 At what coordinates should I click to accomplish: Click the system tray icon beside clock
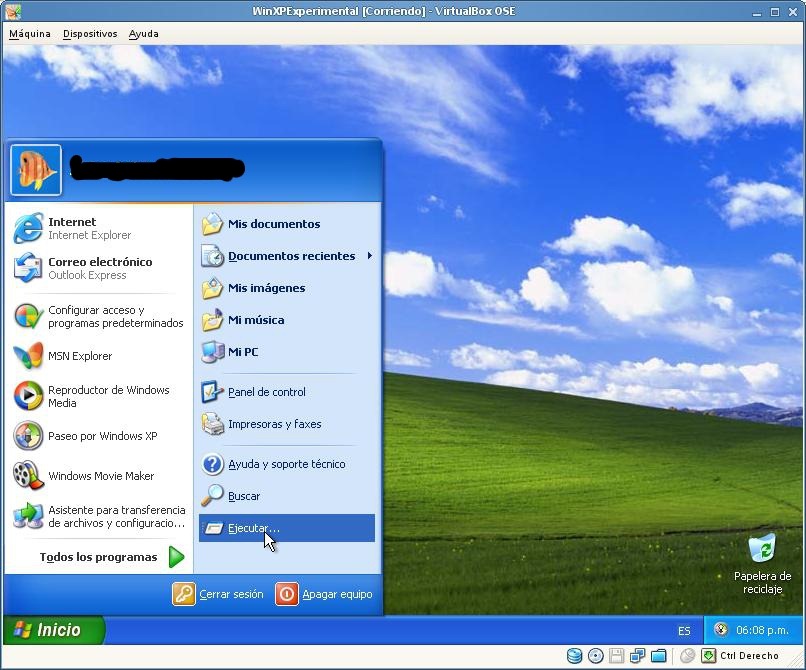tap(721, 630)
